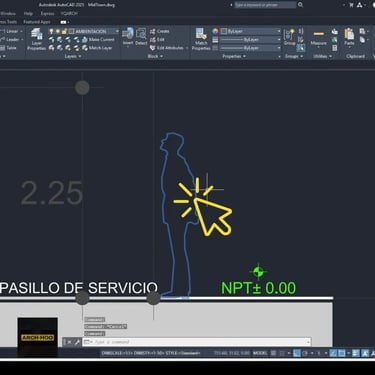
Task: Click Make Current layer tool
Action: [x=98, y=39]
